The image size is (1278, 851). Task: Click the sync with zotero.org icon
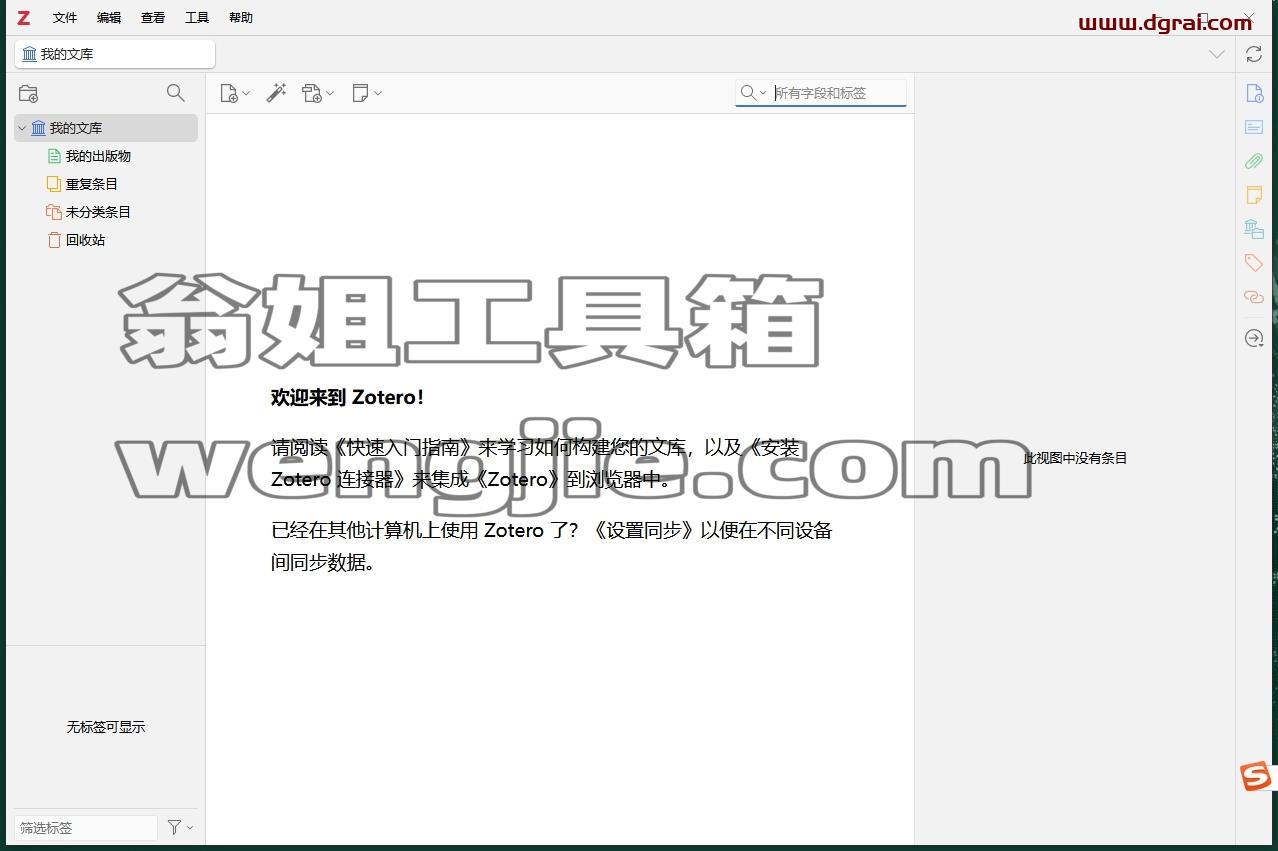click(1254, 54)
